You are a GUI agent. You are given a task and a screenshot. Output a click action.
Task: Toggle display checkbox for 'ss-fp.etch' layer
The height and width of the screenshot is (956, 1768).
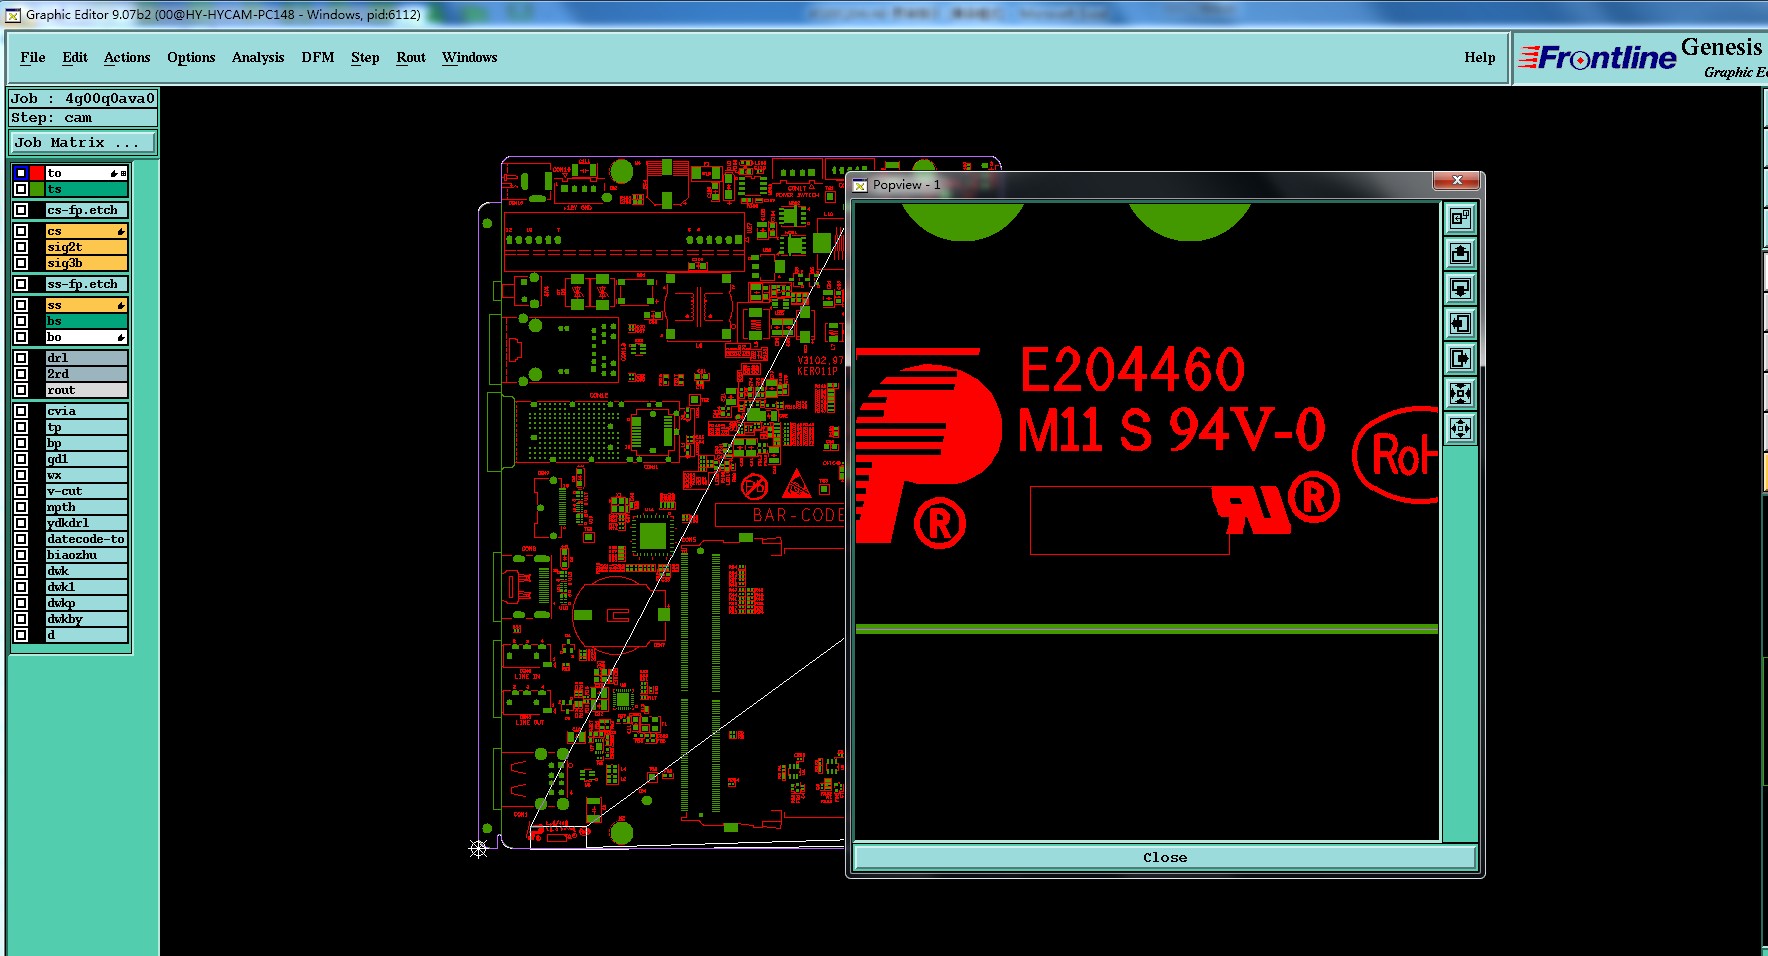(21, 284)
